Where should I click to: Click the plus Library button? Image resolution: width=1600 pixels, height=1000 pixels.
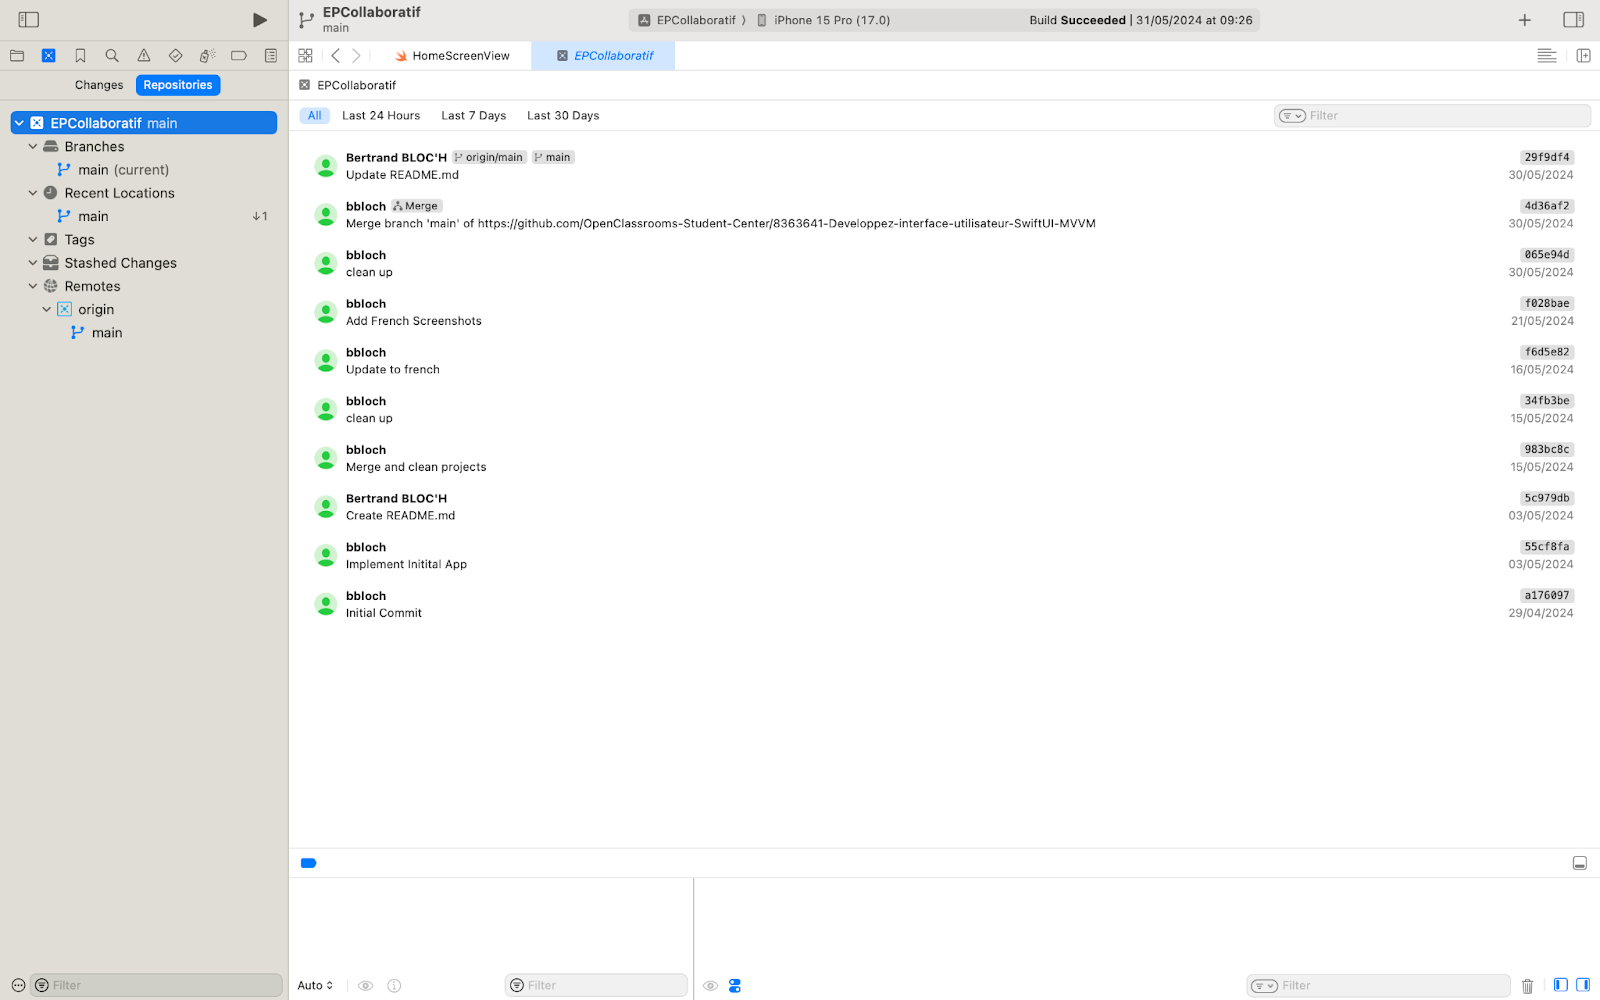tap(1525, 20)
